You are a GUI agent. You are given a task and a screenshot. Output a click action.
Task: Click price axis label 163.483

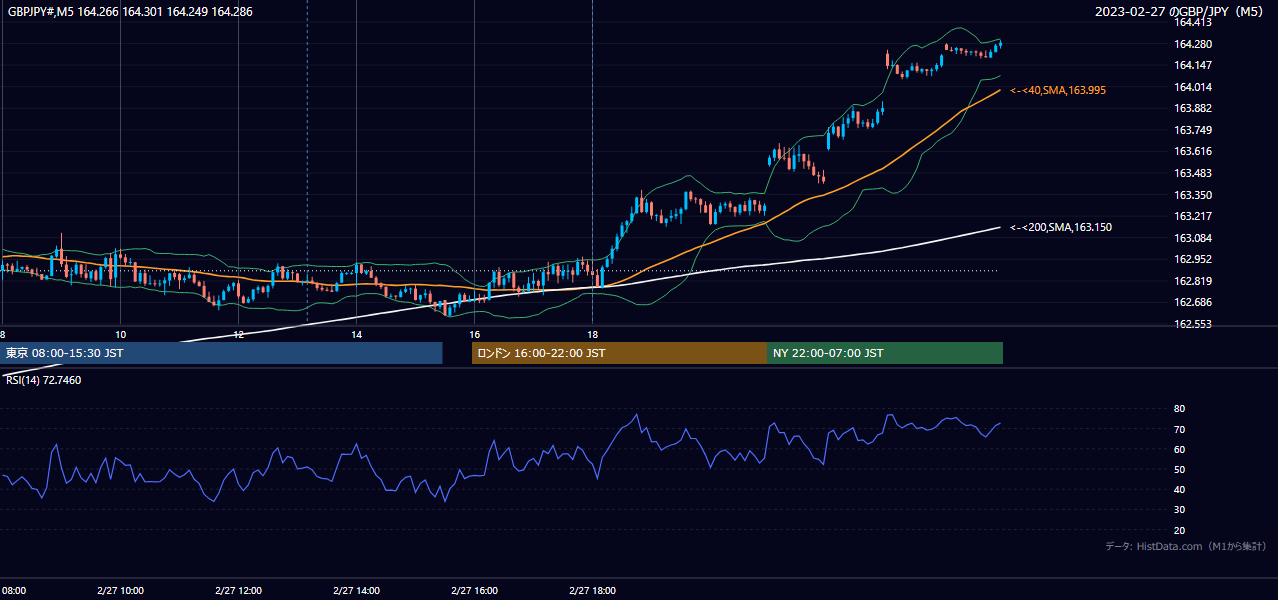(x=1192, y=173)
